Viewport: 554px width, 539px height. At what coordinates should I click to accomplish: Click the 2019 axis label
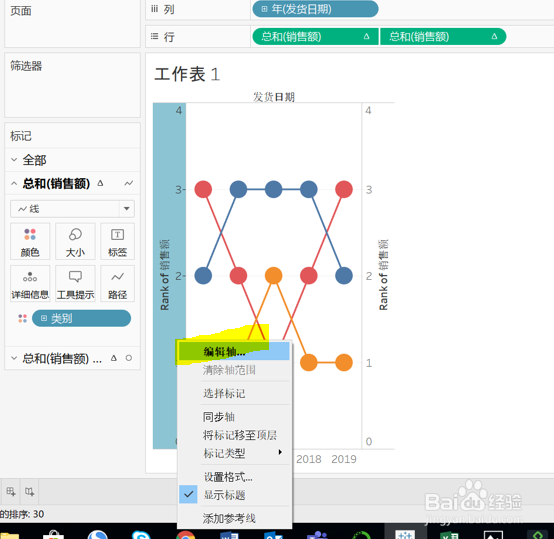coord(344,459)
